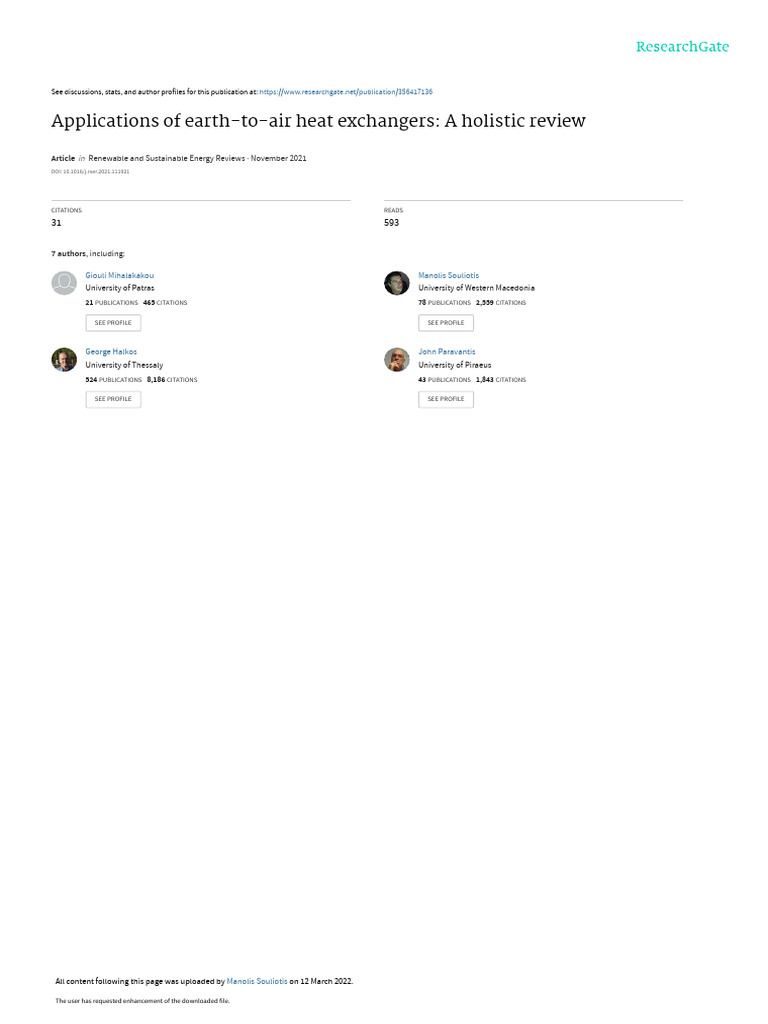
Task: Click See Profile under University of Piraeus
Action: [446, 399]
